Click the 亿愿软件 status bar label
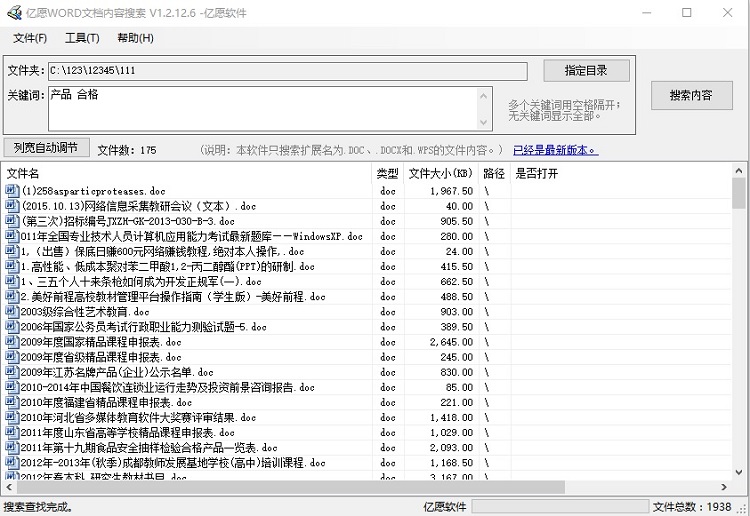750x516 pixels. [444, 507]
